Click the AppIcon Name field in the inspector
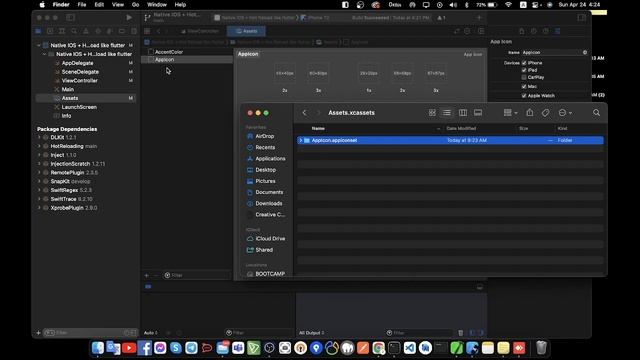 click(554, 52)
